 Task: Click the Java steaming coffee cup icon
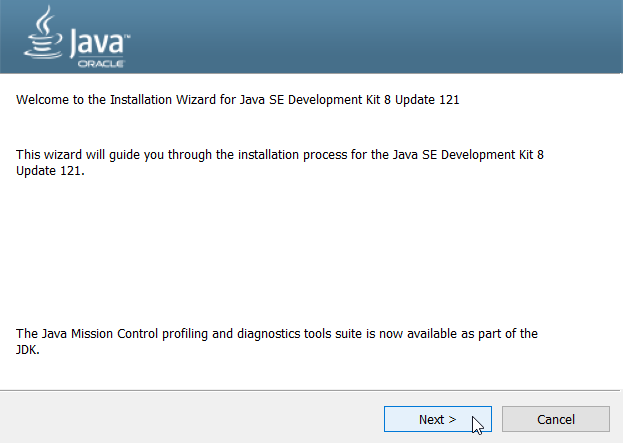(x=43, y=33)
